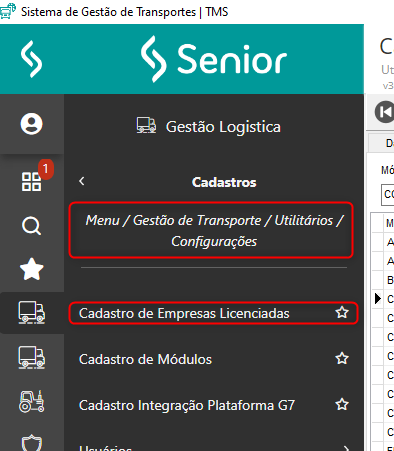Click the breadcrumb path Menu / Gestão de Transporte

tap(173, 220)
